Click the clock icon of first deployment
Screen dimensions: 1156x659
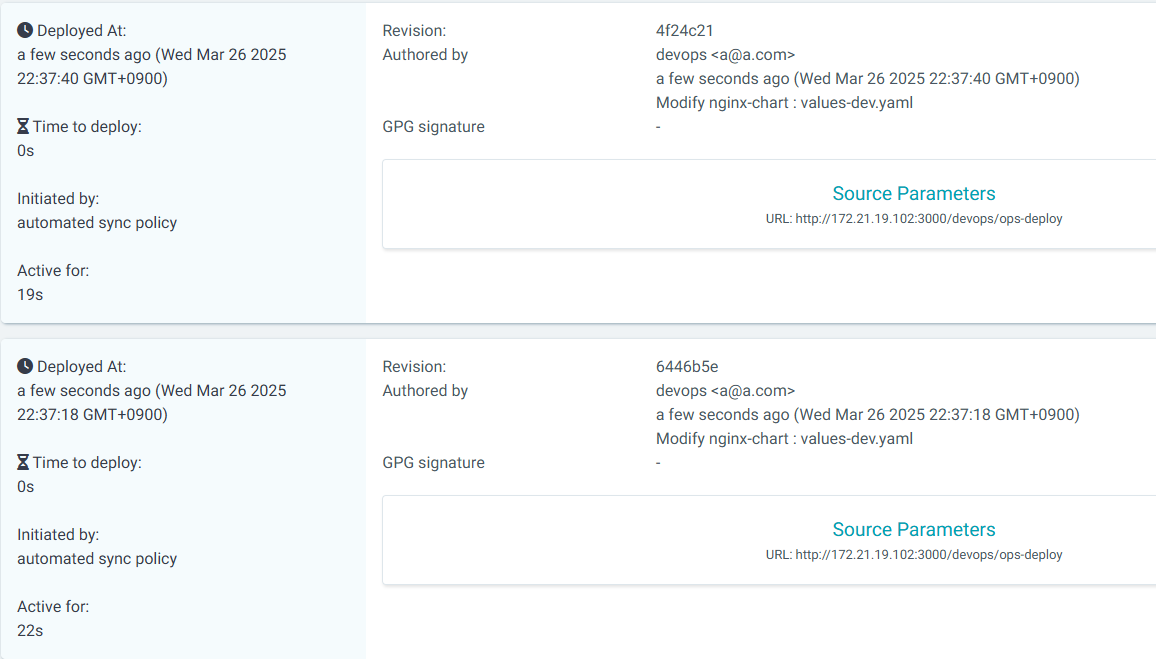25,30
